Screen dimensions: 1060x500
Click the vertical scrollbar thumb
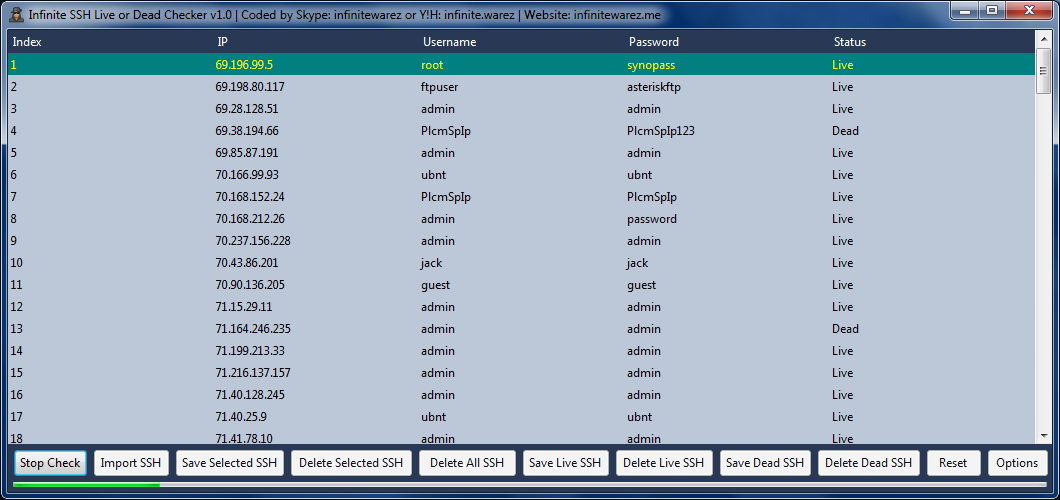tap(1043, 70)
